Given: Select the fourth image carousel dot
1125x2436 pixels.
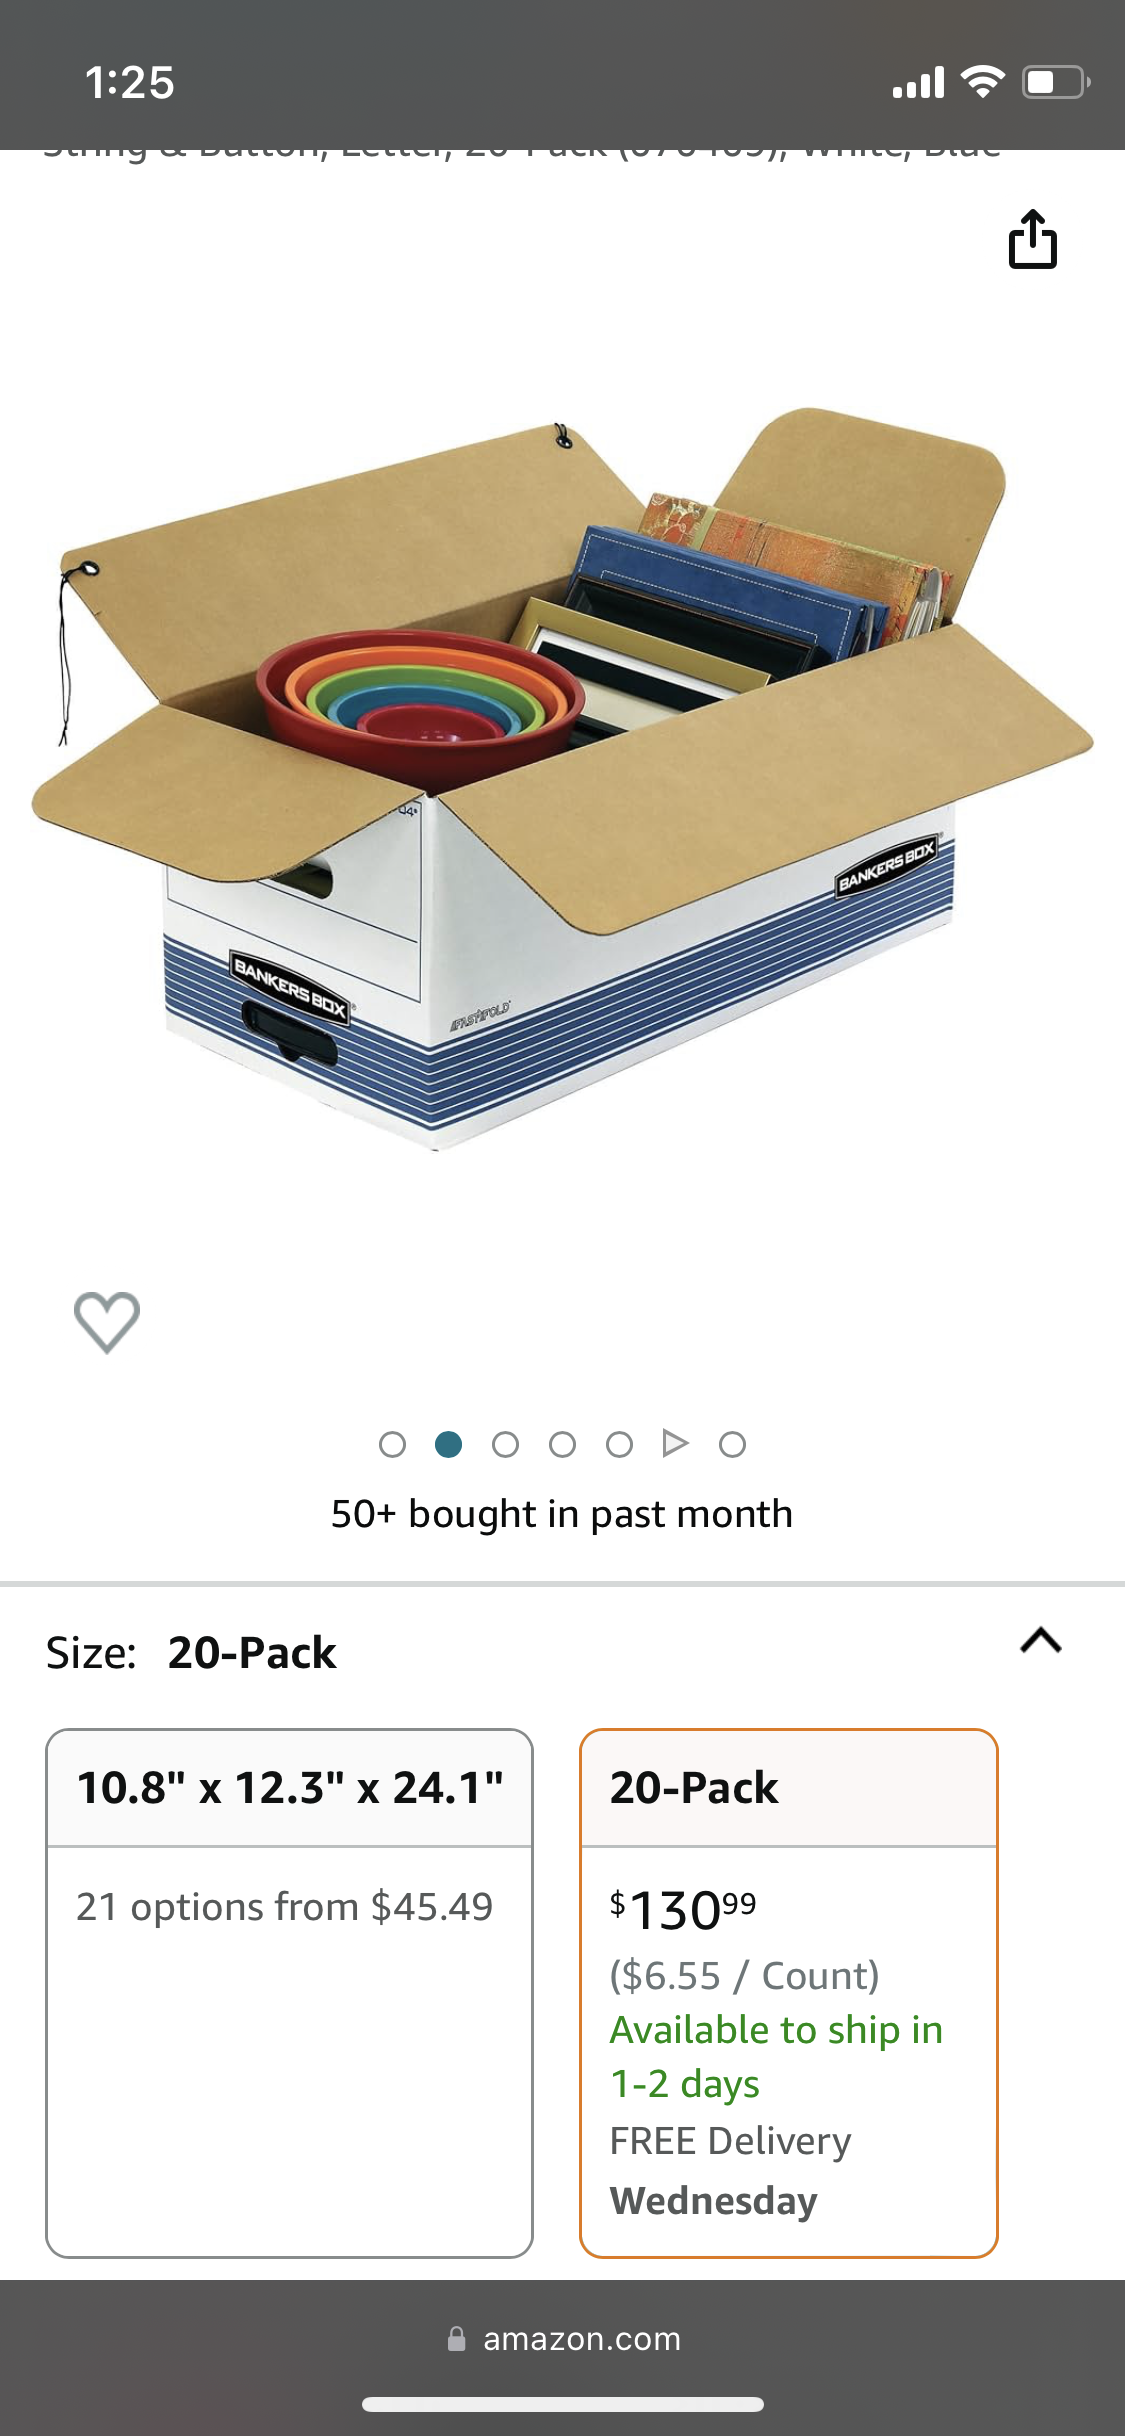Looking at the screenshot, I should point(562,1444).
